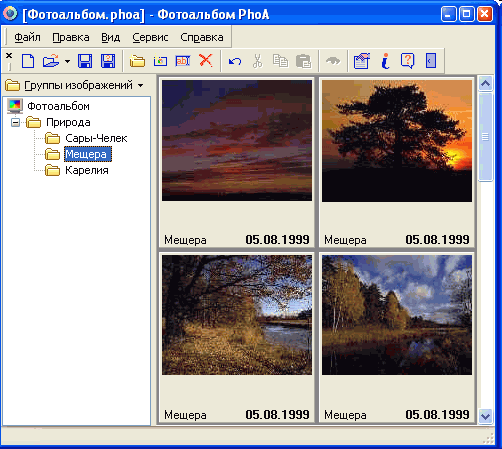
Task: Select the sunset tree silhouette thumbnail
Action: 397,141
